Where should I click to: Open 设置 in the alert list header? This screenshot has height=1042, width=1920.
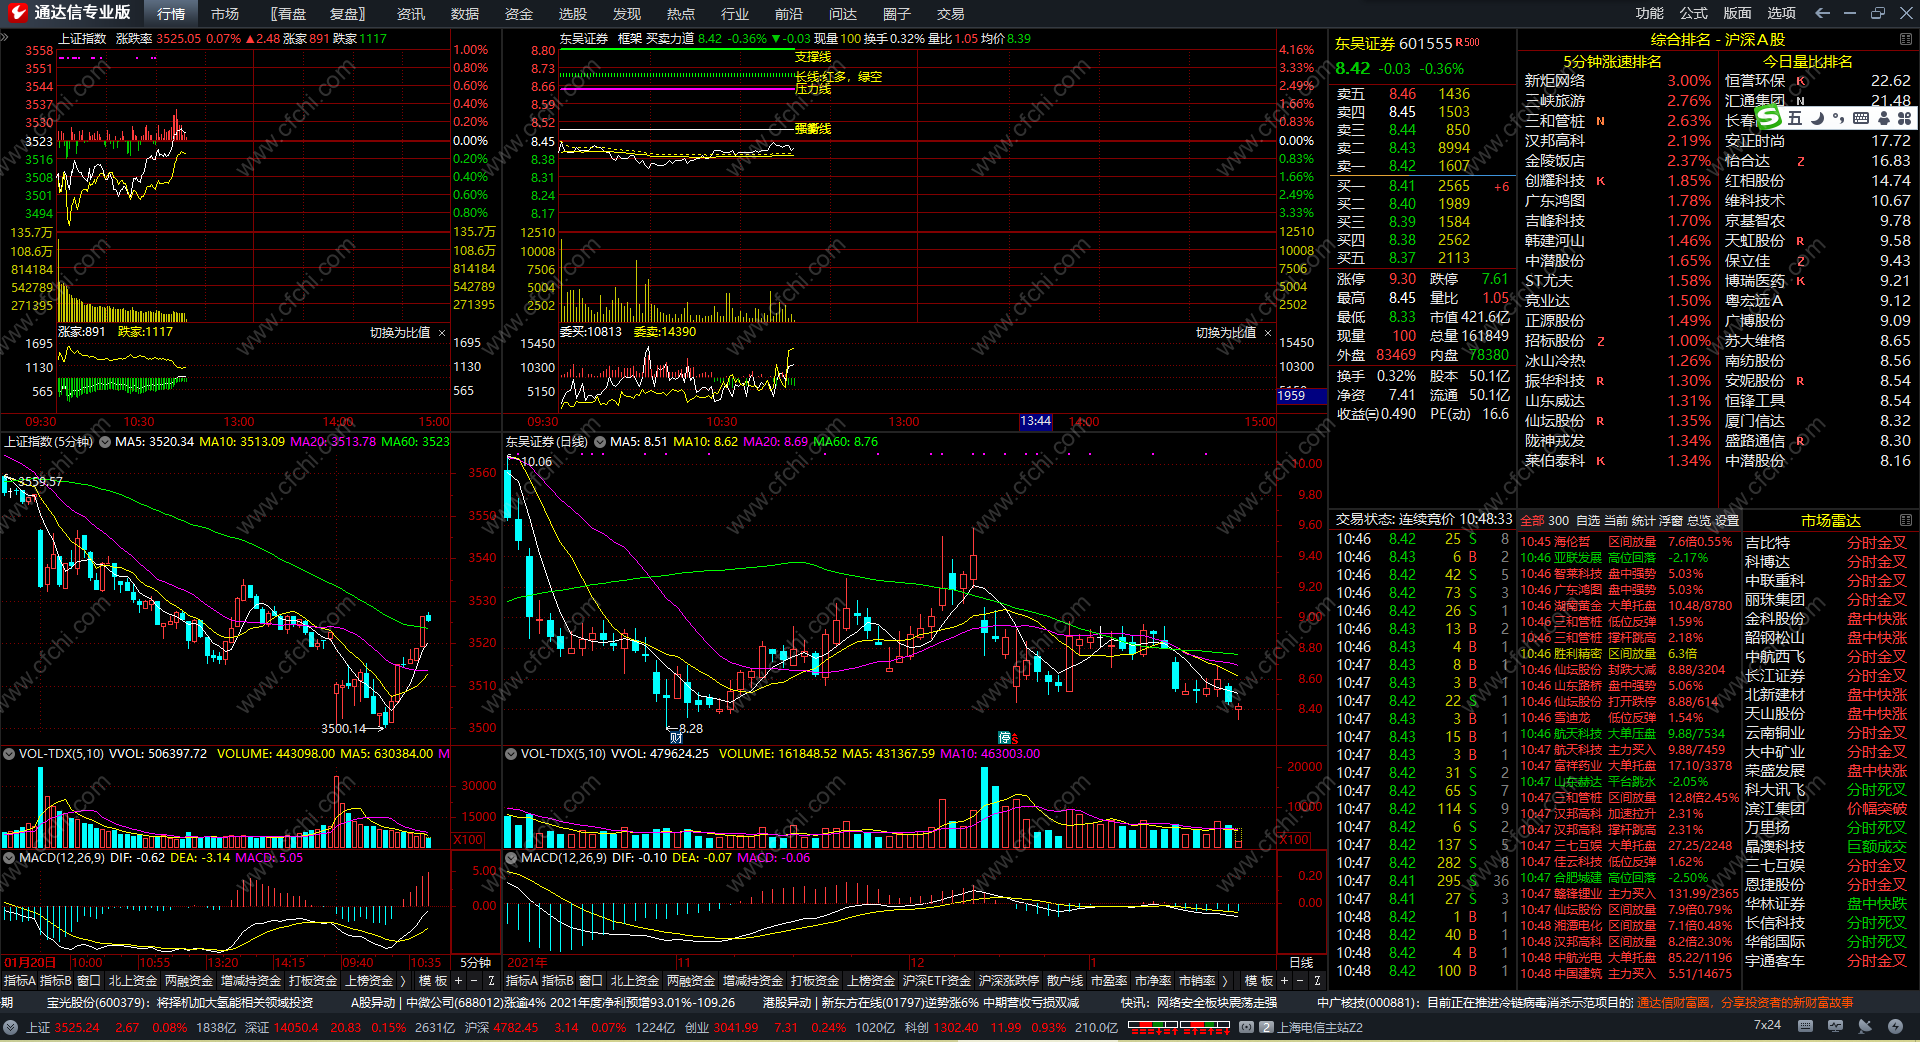coord(1727,521)
